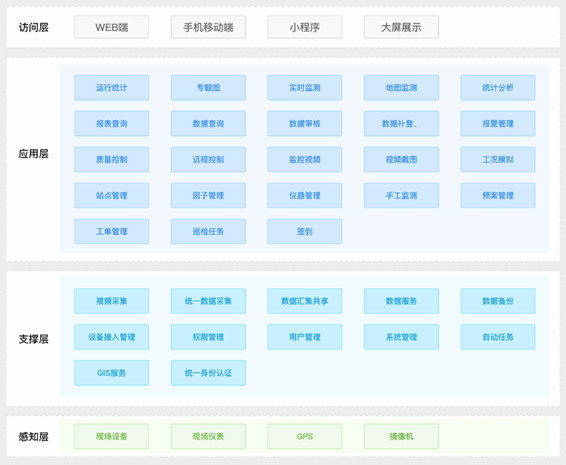Select the 签到 module
Viewport: 566px width, 465px height.
[305, 231]
